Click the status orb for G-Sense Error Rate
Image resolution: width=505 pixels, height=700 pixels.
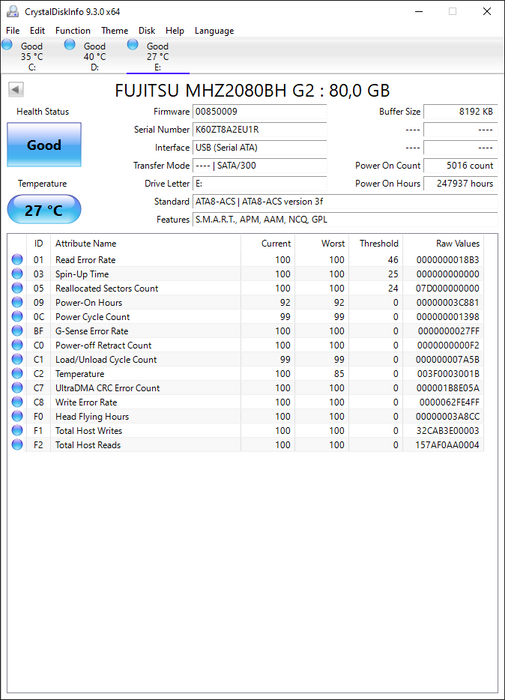tap(17, 331)
